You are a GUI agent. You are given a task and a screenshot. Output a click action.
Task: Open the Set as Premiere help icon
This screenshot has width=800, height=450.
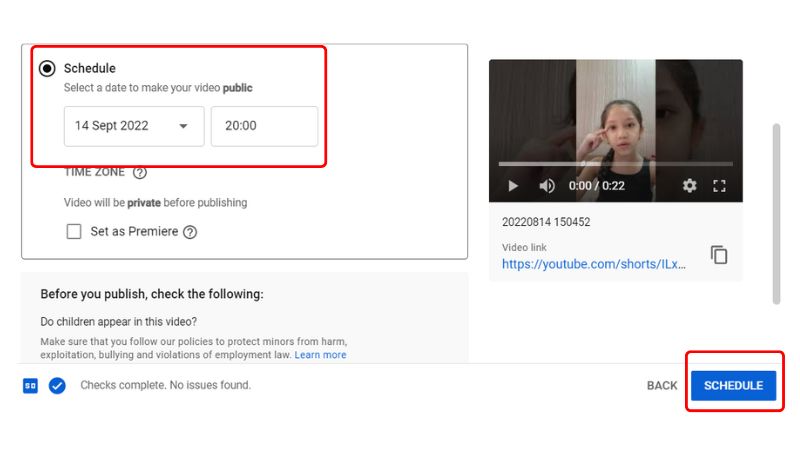point(190,232)
